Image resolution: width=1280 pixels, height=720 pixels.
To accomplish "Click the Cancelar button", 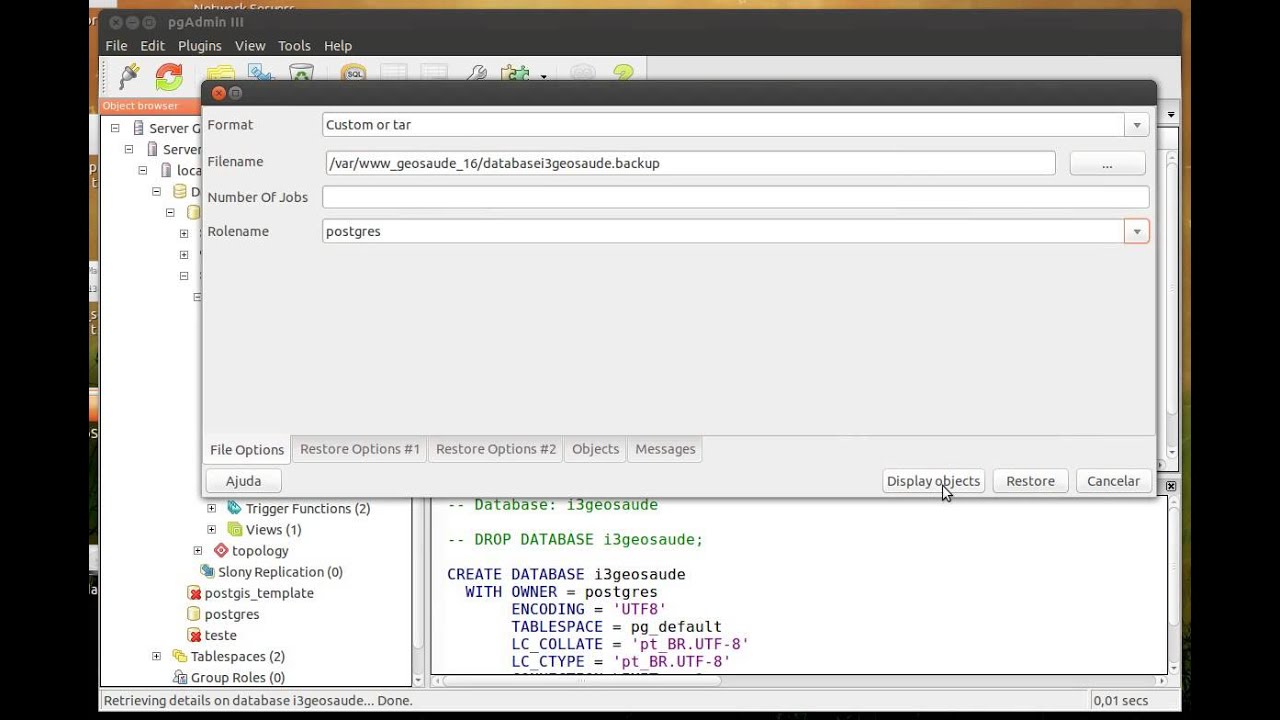I will click(1113, 481).
